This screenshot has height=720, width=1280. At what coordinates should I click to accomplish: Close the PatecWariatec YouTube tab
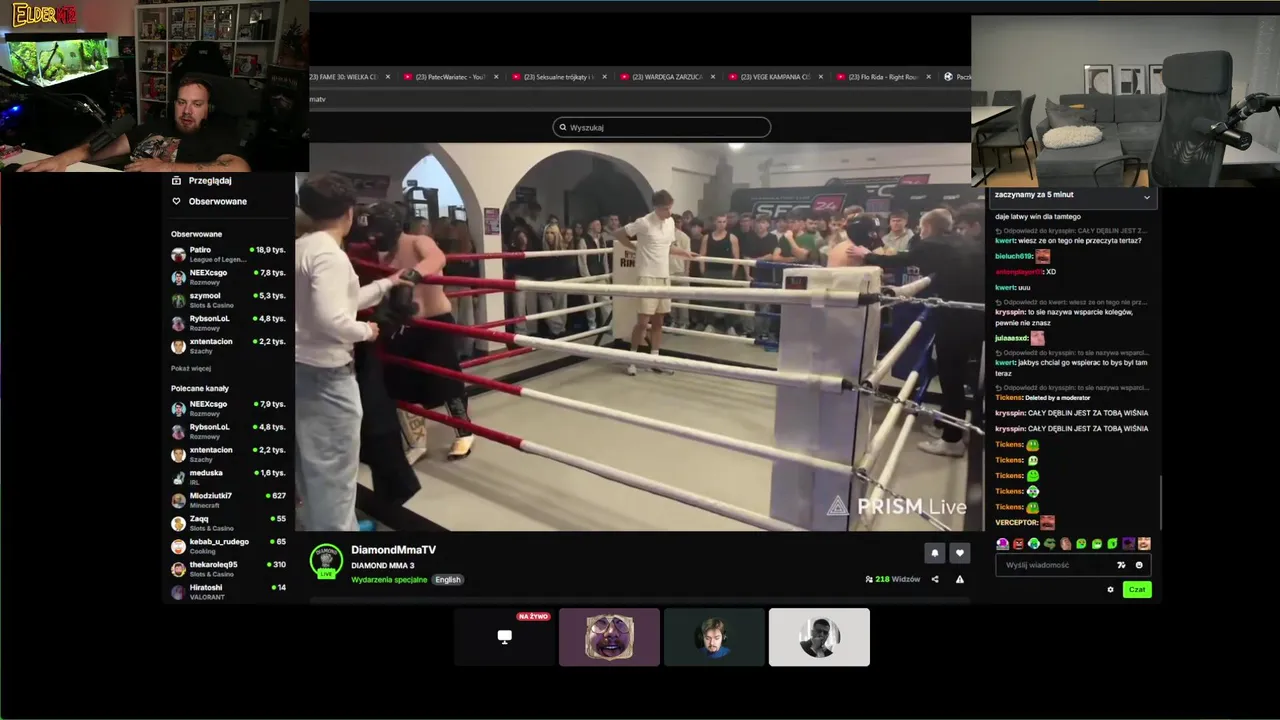click(x=496, y=77)
